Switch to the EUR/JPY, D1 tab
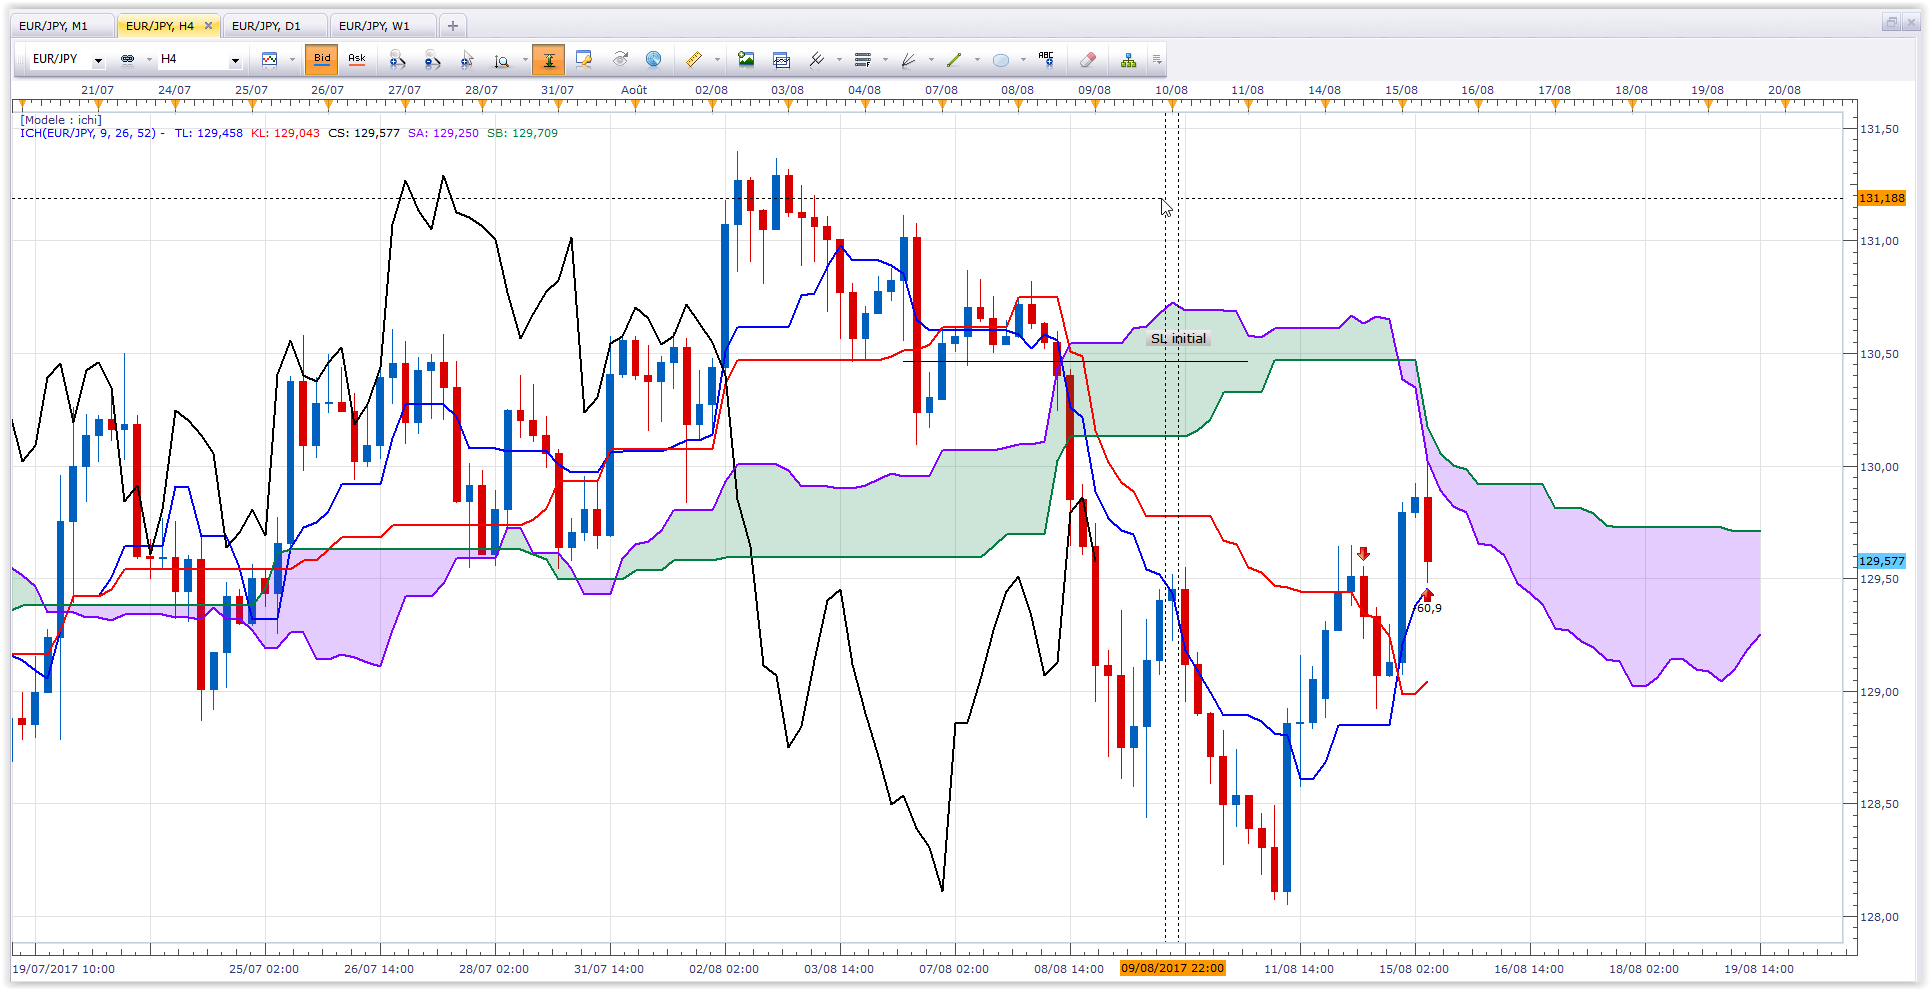 click(x=275, y=26)
